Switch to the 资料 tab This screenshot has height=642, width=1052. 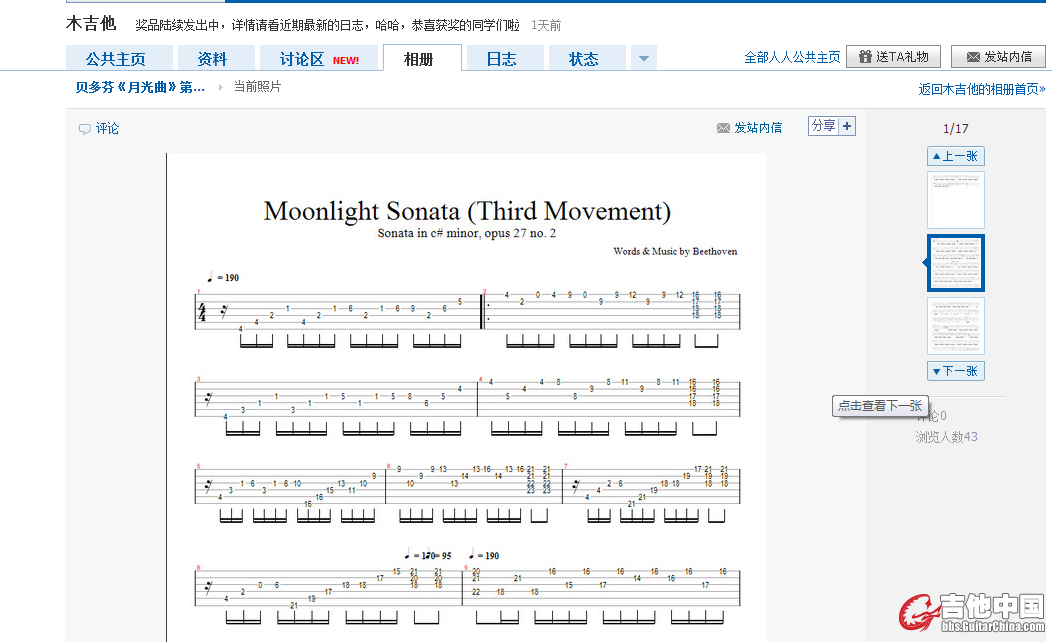click(x=215, y=58)
